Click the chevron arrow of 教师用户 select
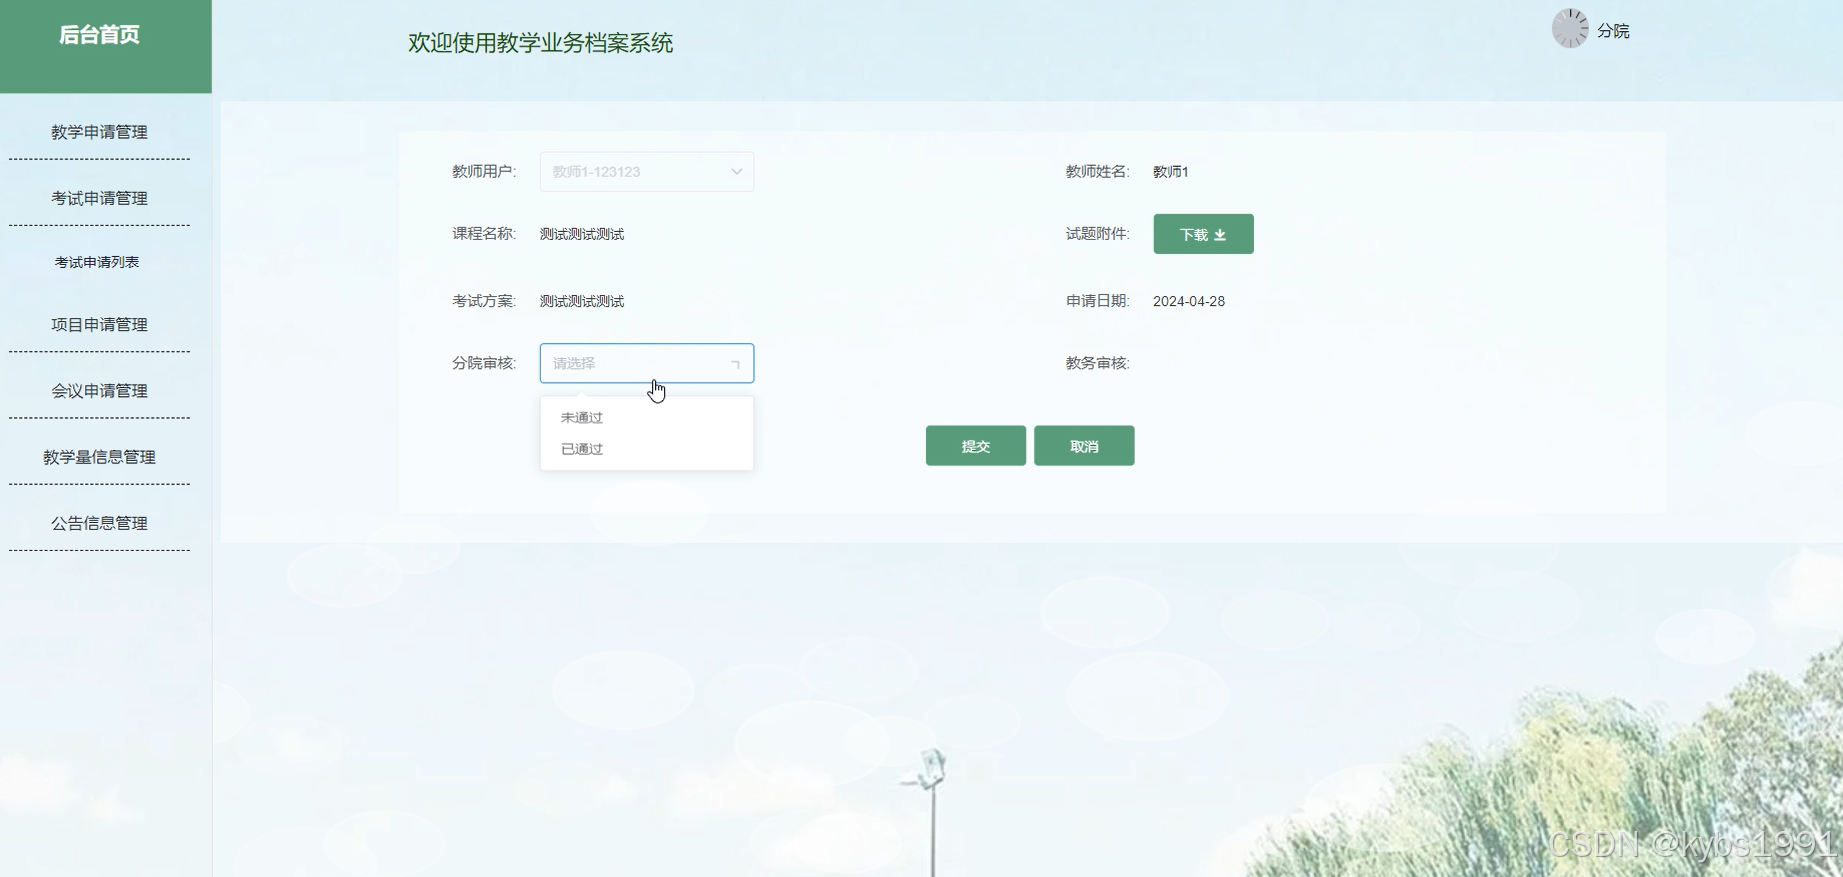This screenshot has height=877, width=1843. coord(736,172)
